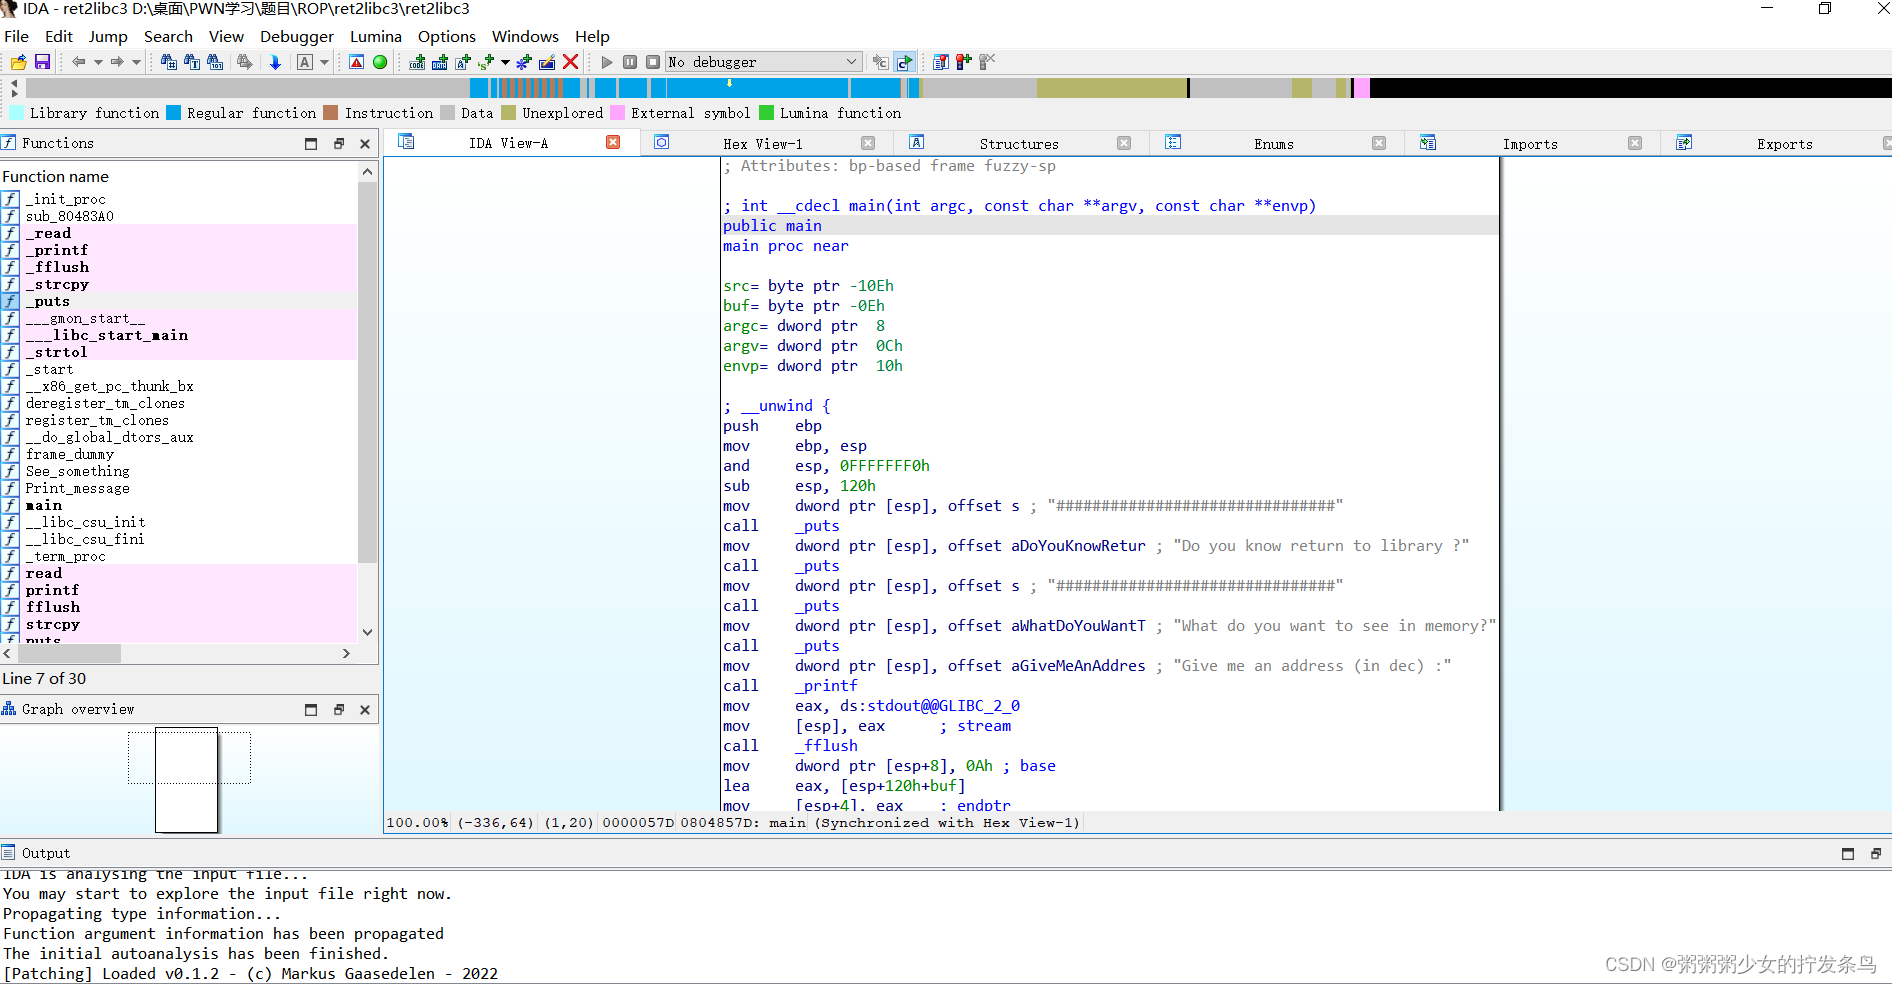Viewport: 1892px width, 984px height.
Task: Click the External symbol legend swatch
Action: click(x=618, y=113)
